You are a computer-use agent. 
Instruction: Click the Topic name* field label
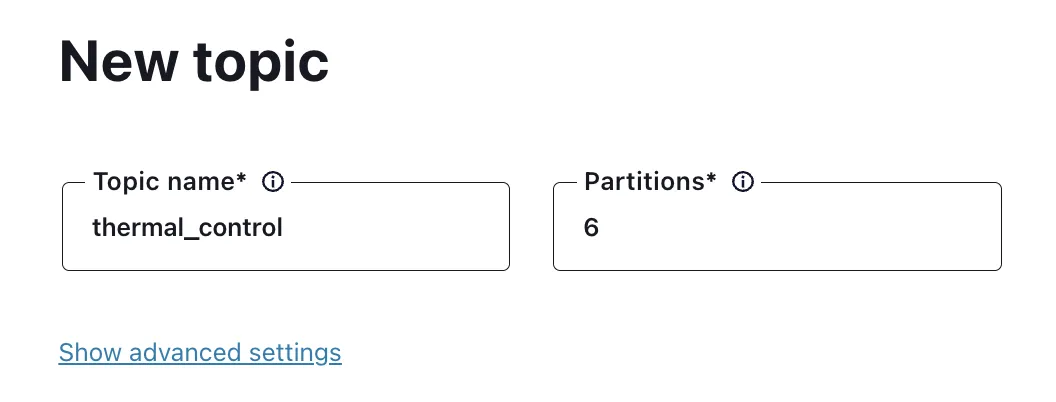tap(170, 182)
